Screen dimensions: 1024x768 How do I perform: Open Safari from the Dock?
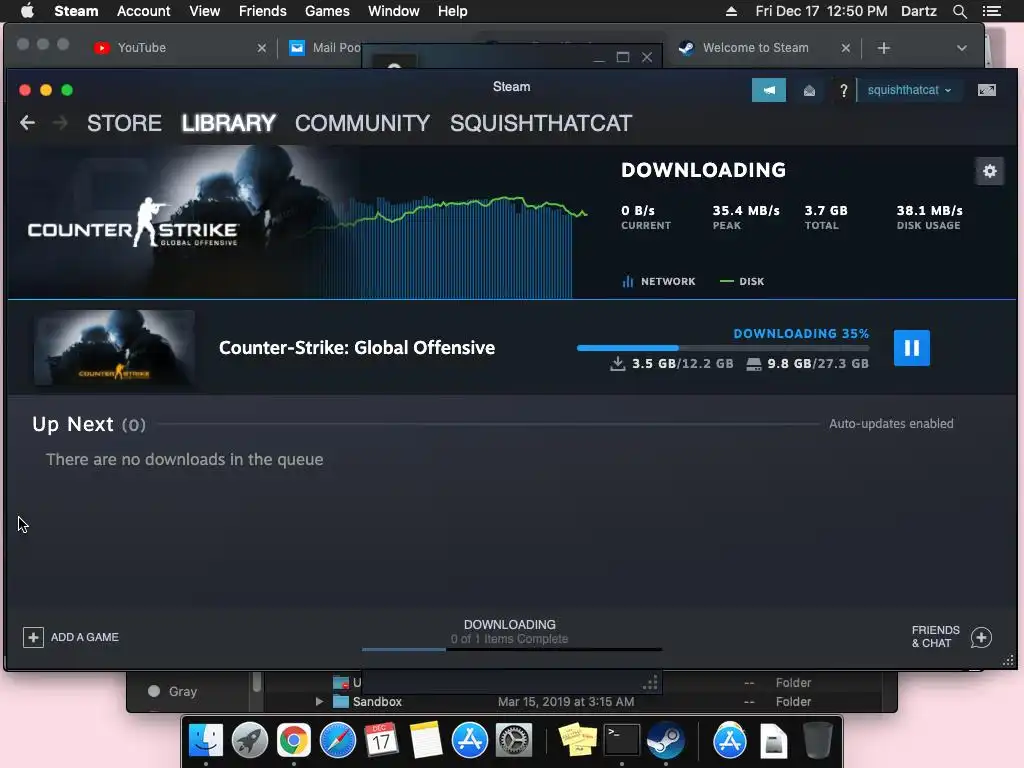(x=338, y=740)
